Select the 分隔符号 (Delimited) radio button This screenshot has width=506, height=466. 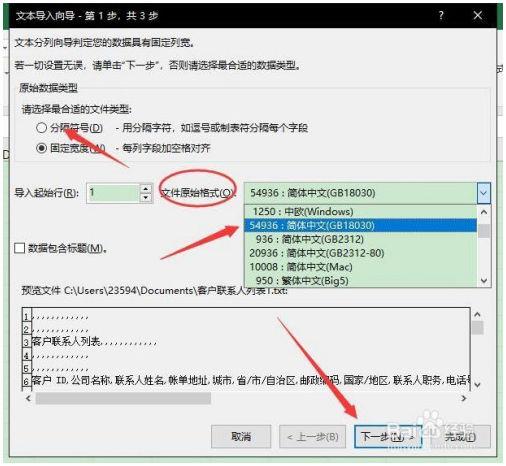(41, 127)
